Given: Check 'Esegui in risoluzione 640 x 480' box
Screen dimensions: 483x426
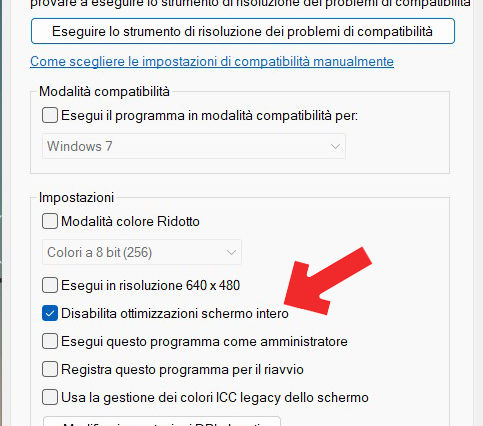Looking at the screenshot, I should click(x=50, y=285).
